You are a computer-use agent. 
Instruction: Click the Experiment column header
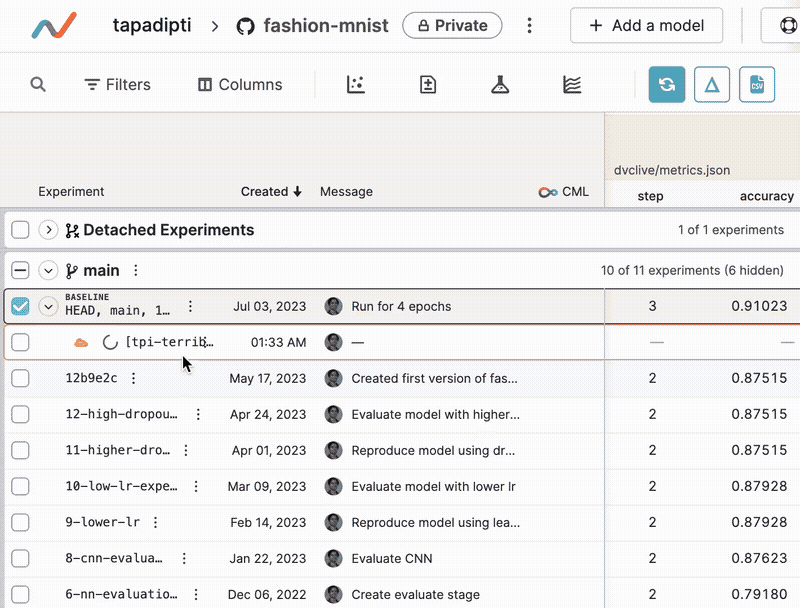pos(71,191)
